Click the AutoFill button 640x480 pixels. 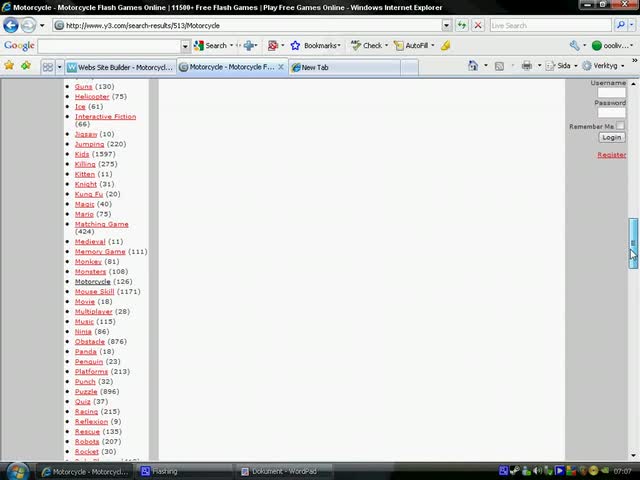tap(411, 46)
